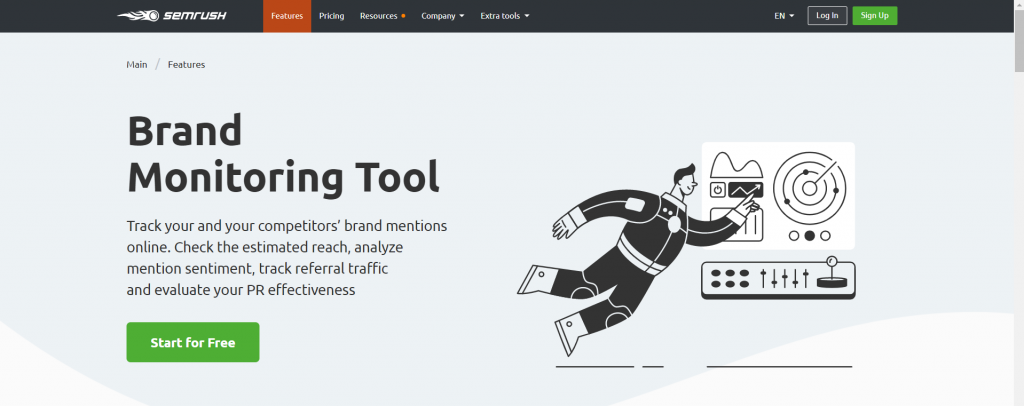
Task: Open the EN language selector
Action: 784,16
